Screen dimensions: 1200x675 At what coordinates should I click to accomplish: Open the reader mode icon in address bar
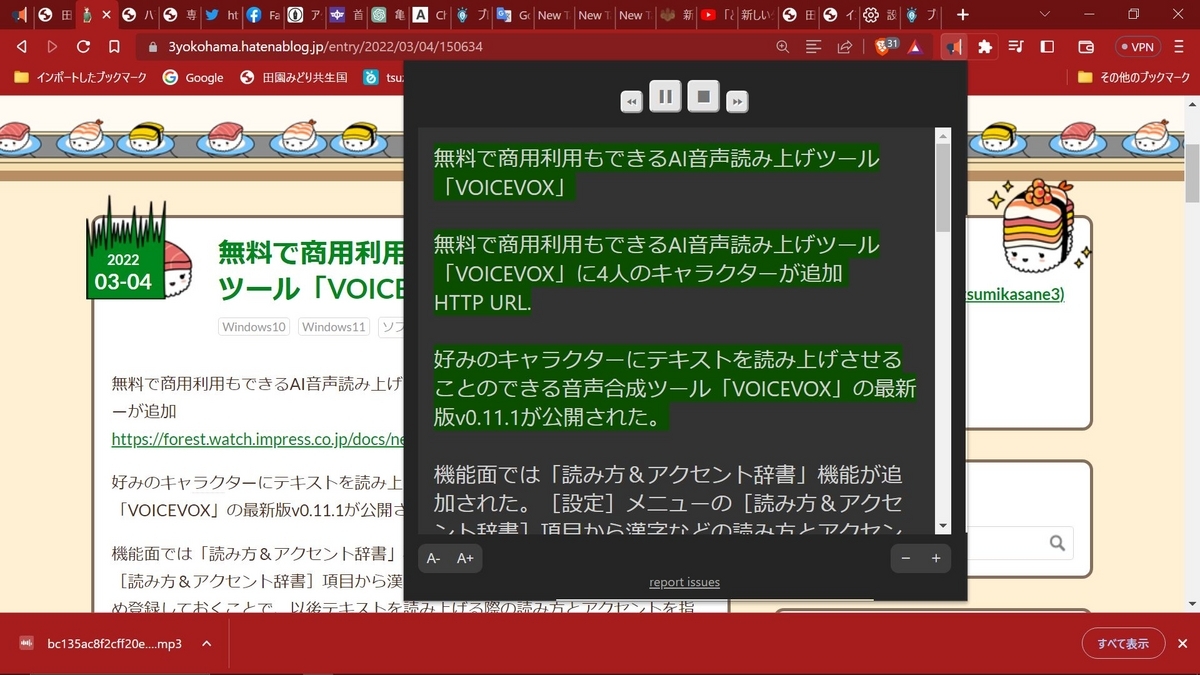(x=814, y=46)
